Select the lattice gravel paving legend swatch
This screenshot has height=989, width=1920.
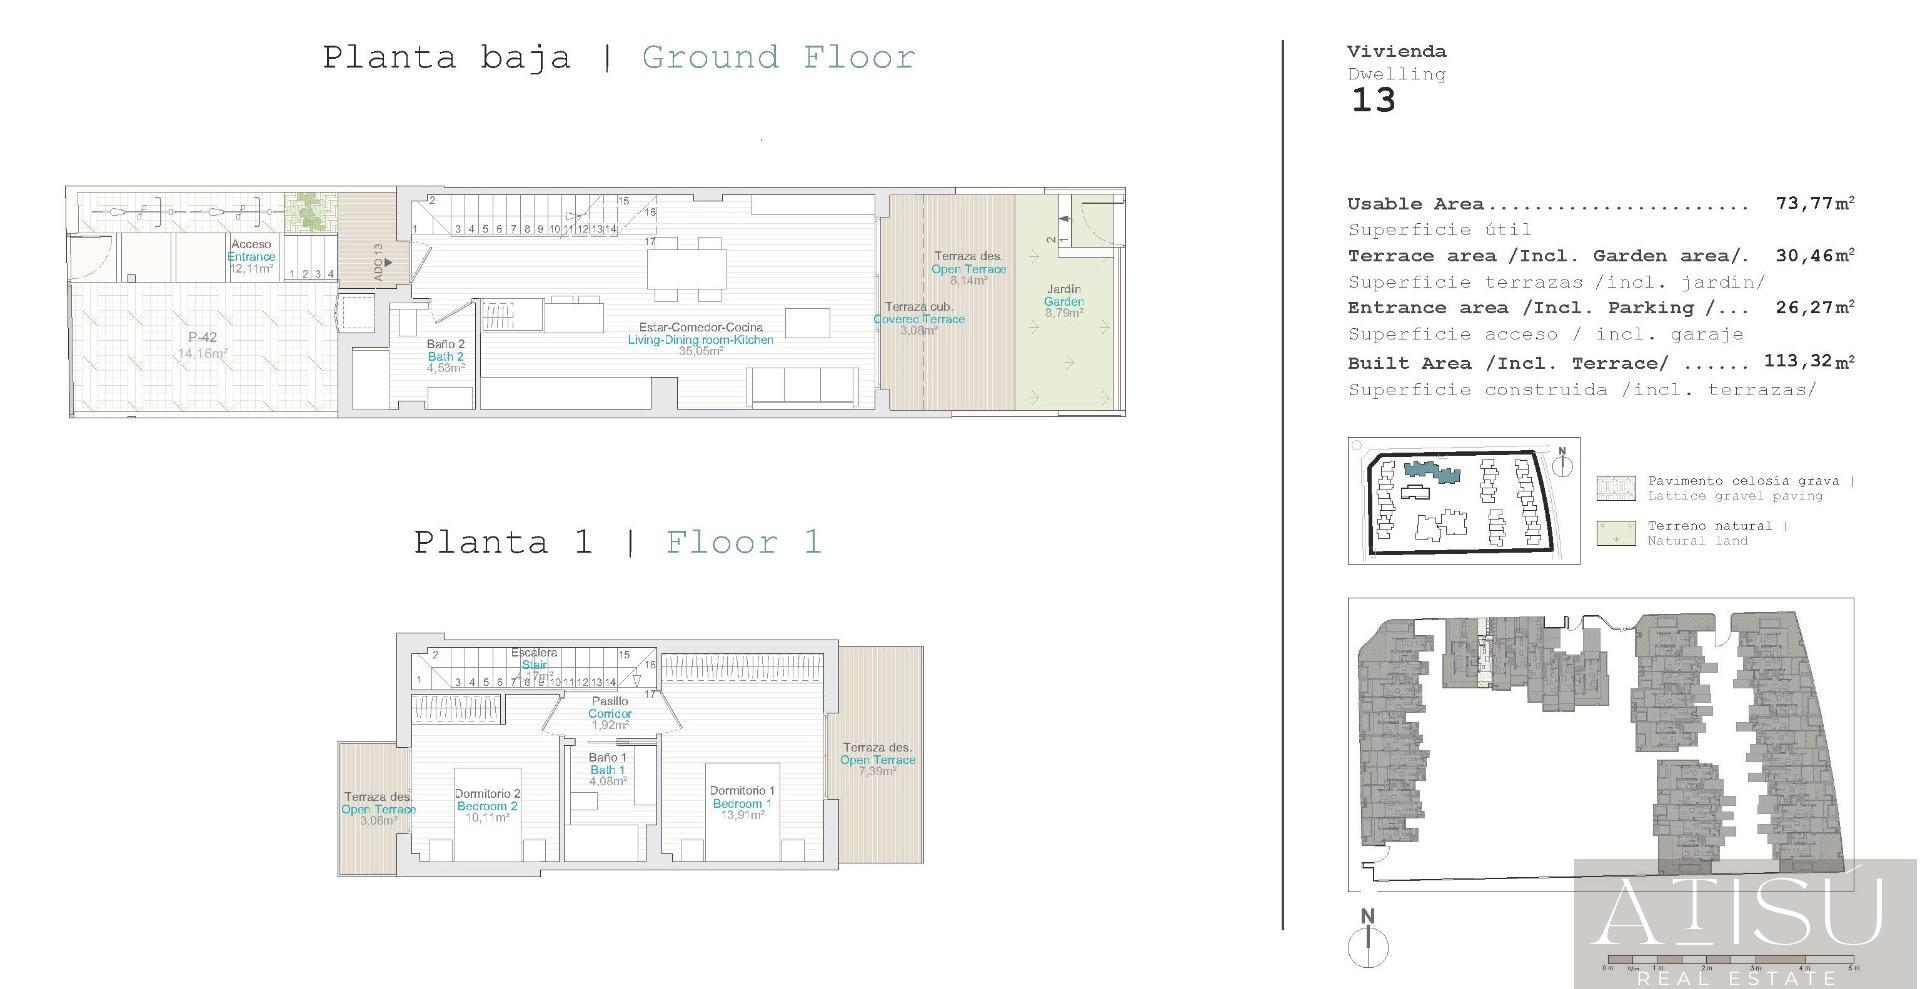click(x=1616, y=488)
